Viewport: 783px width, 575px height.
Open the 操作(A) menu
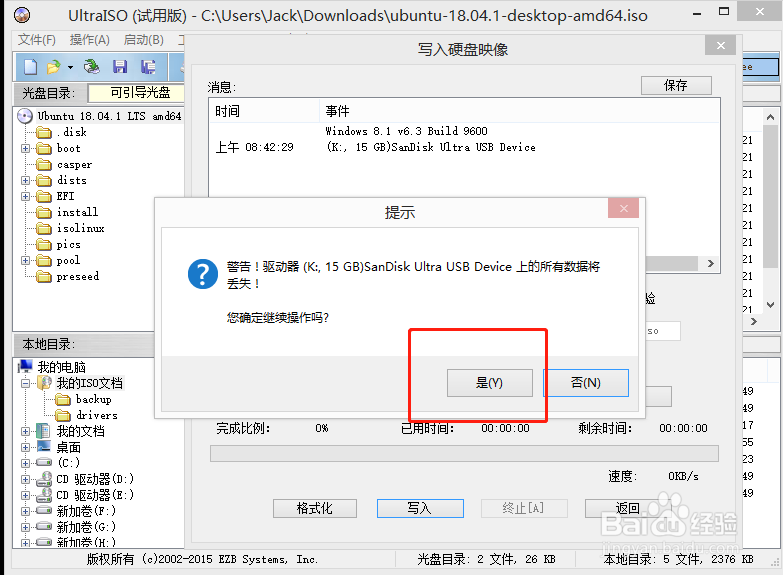pyautogui.click(x=89, y=39)
